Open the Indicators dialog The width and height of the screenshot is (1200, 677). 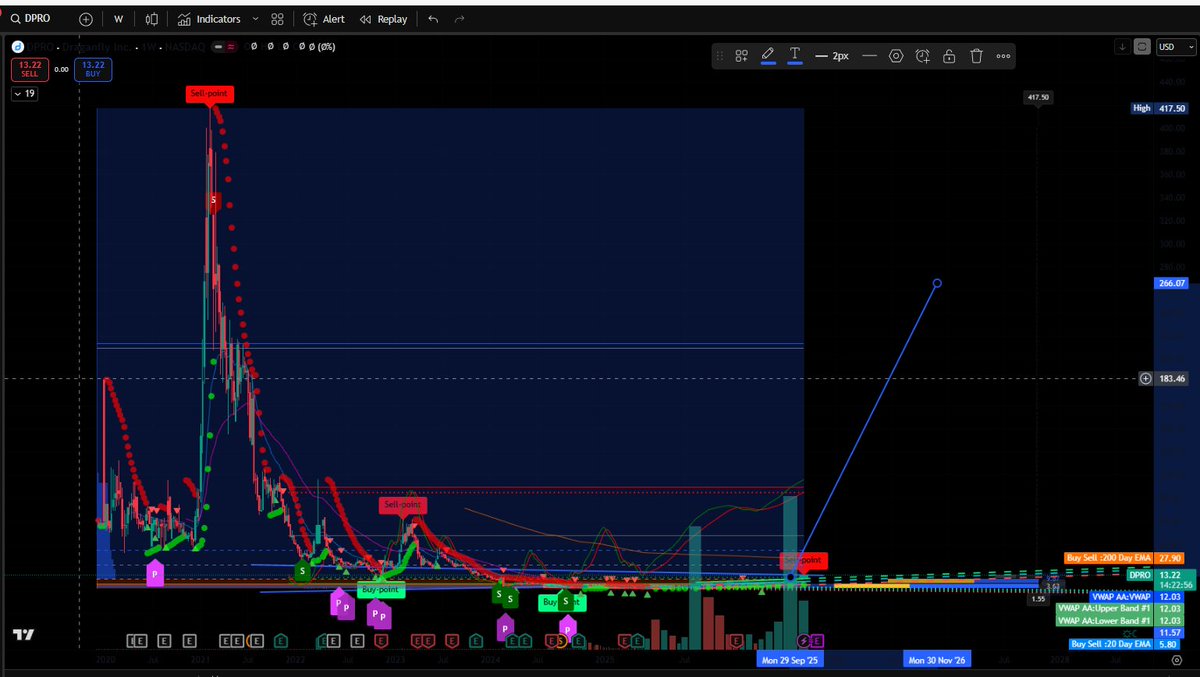click(209, 19)
